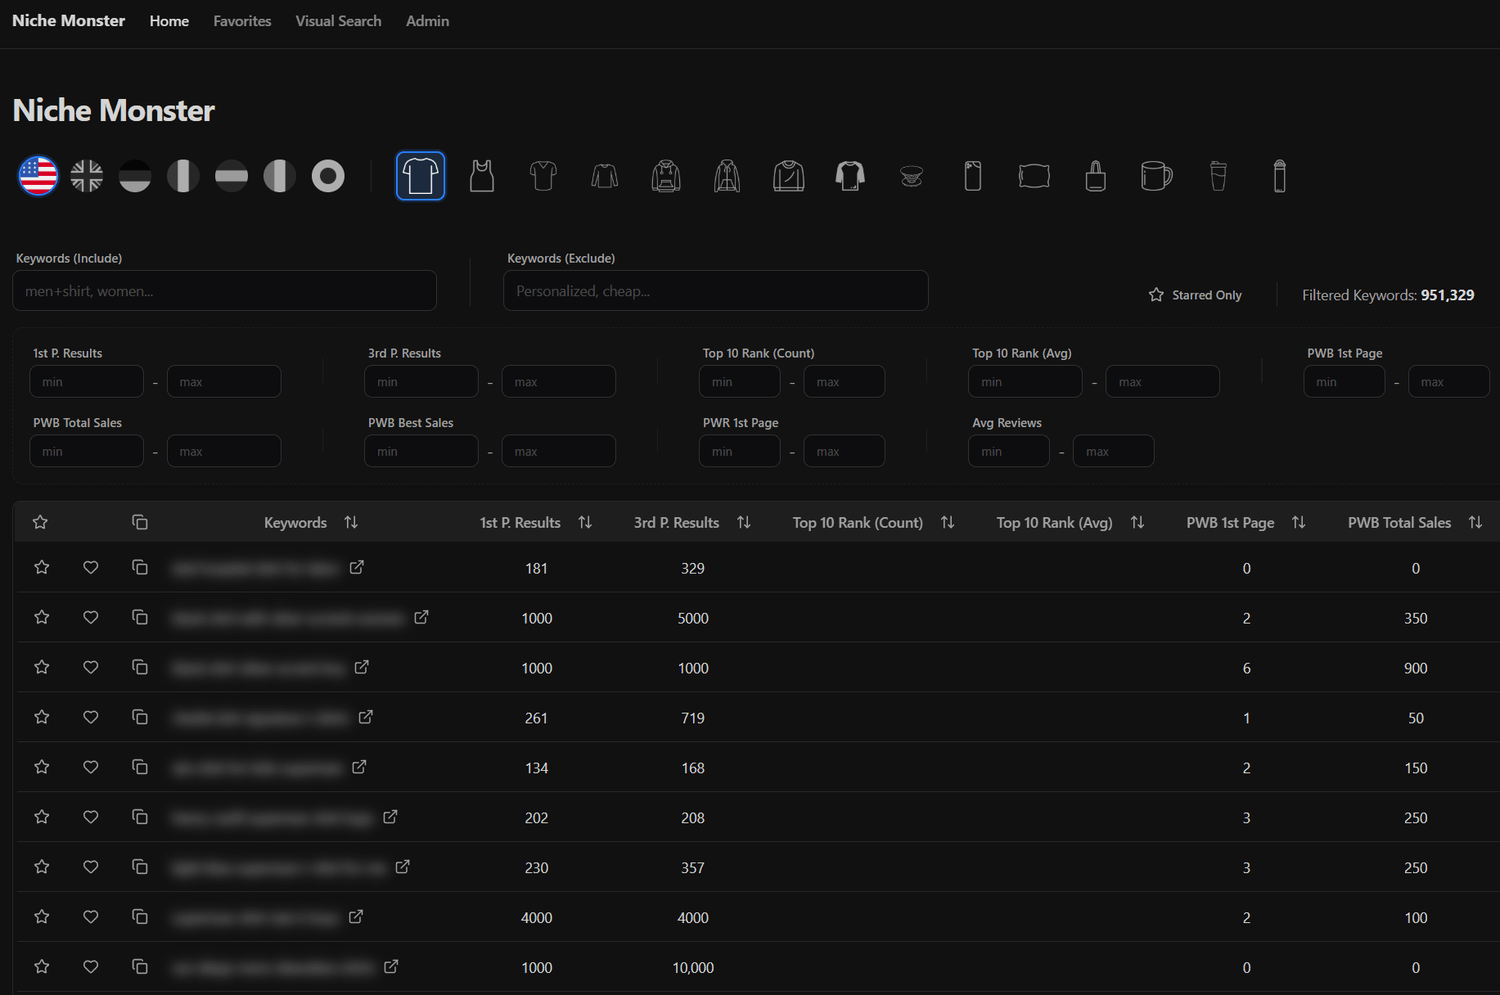The width and height of the screenshot is (1500, 995).
Task: Click the Niche Monster brand logo in navbar
Action: (68, 21)
